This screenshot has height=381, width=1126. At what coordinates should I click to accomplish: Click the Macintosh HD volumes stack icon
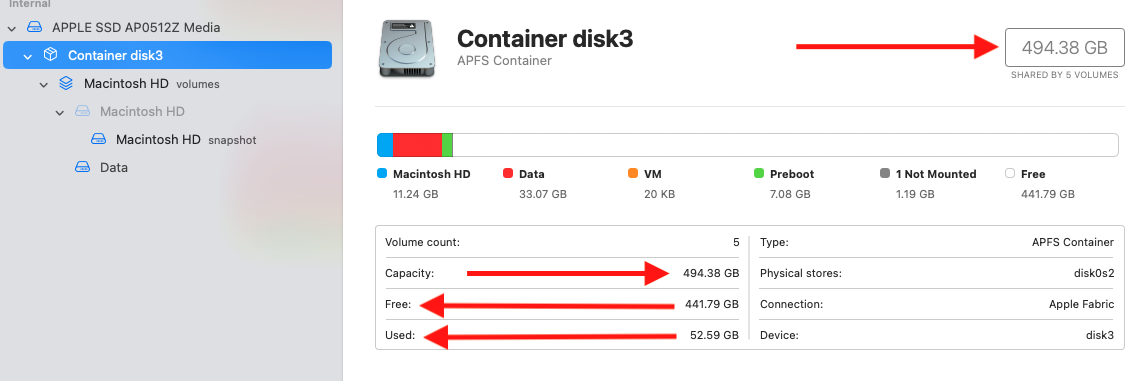pyautogui.click(x=66, y=83)
